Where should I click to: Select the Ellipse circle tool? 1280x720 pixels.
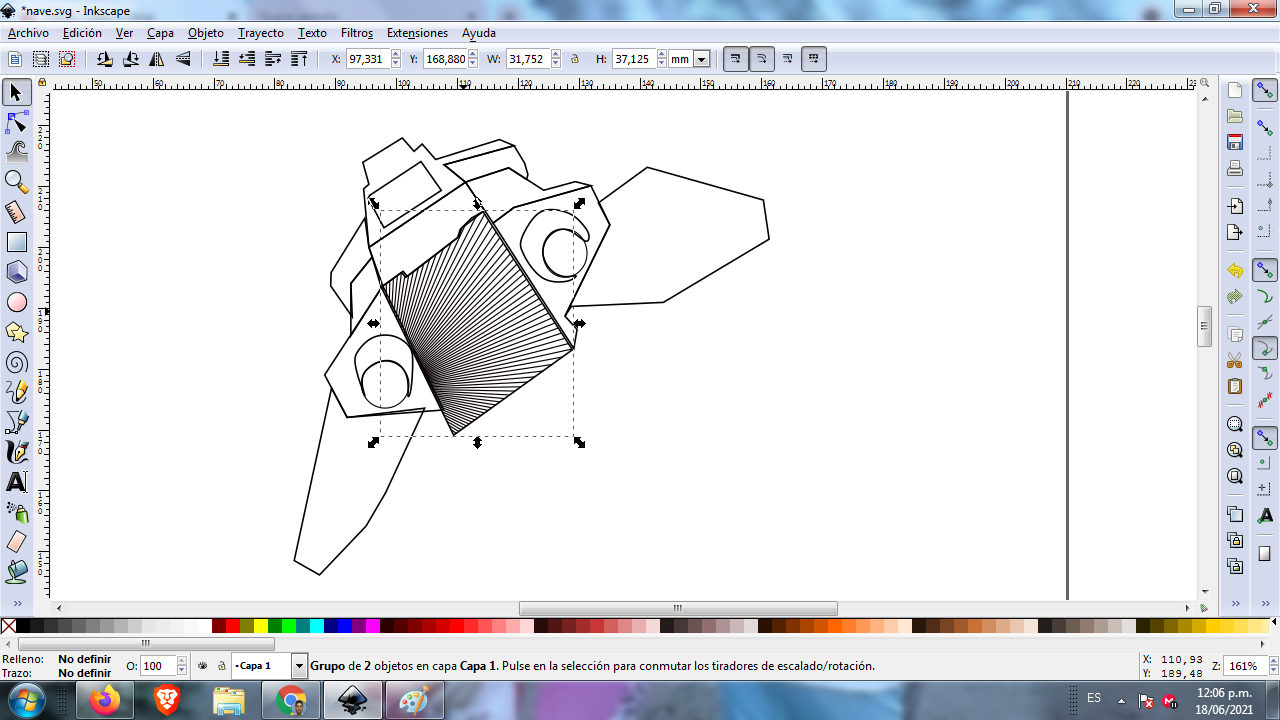coord(16,302)
